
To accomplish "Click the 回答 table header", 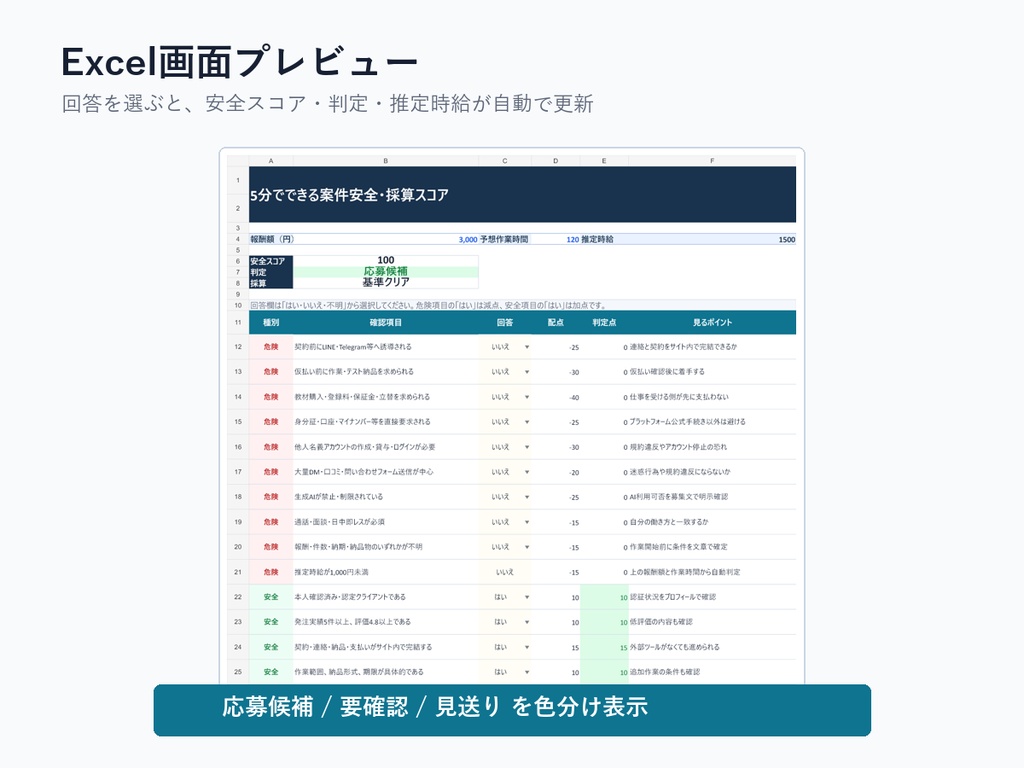I will 505,323.
